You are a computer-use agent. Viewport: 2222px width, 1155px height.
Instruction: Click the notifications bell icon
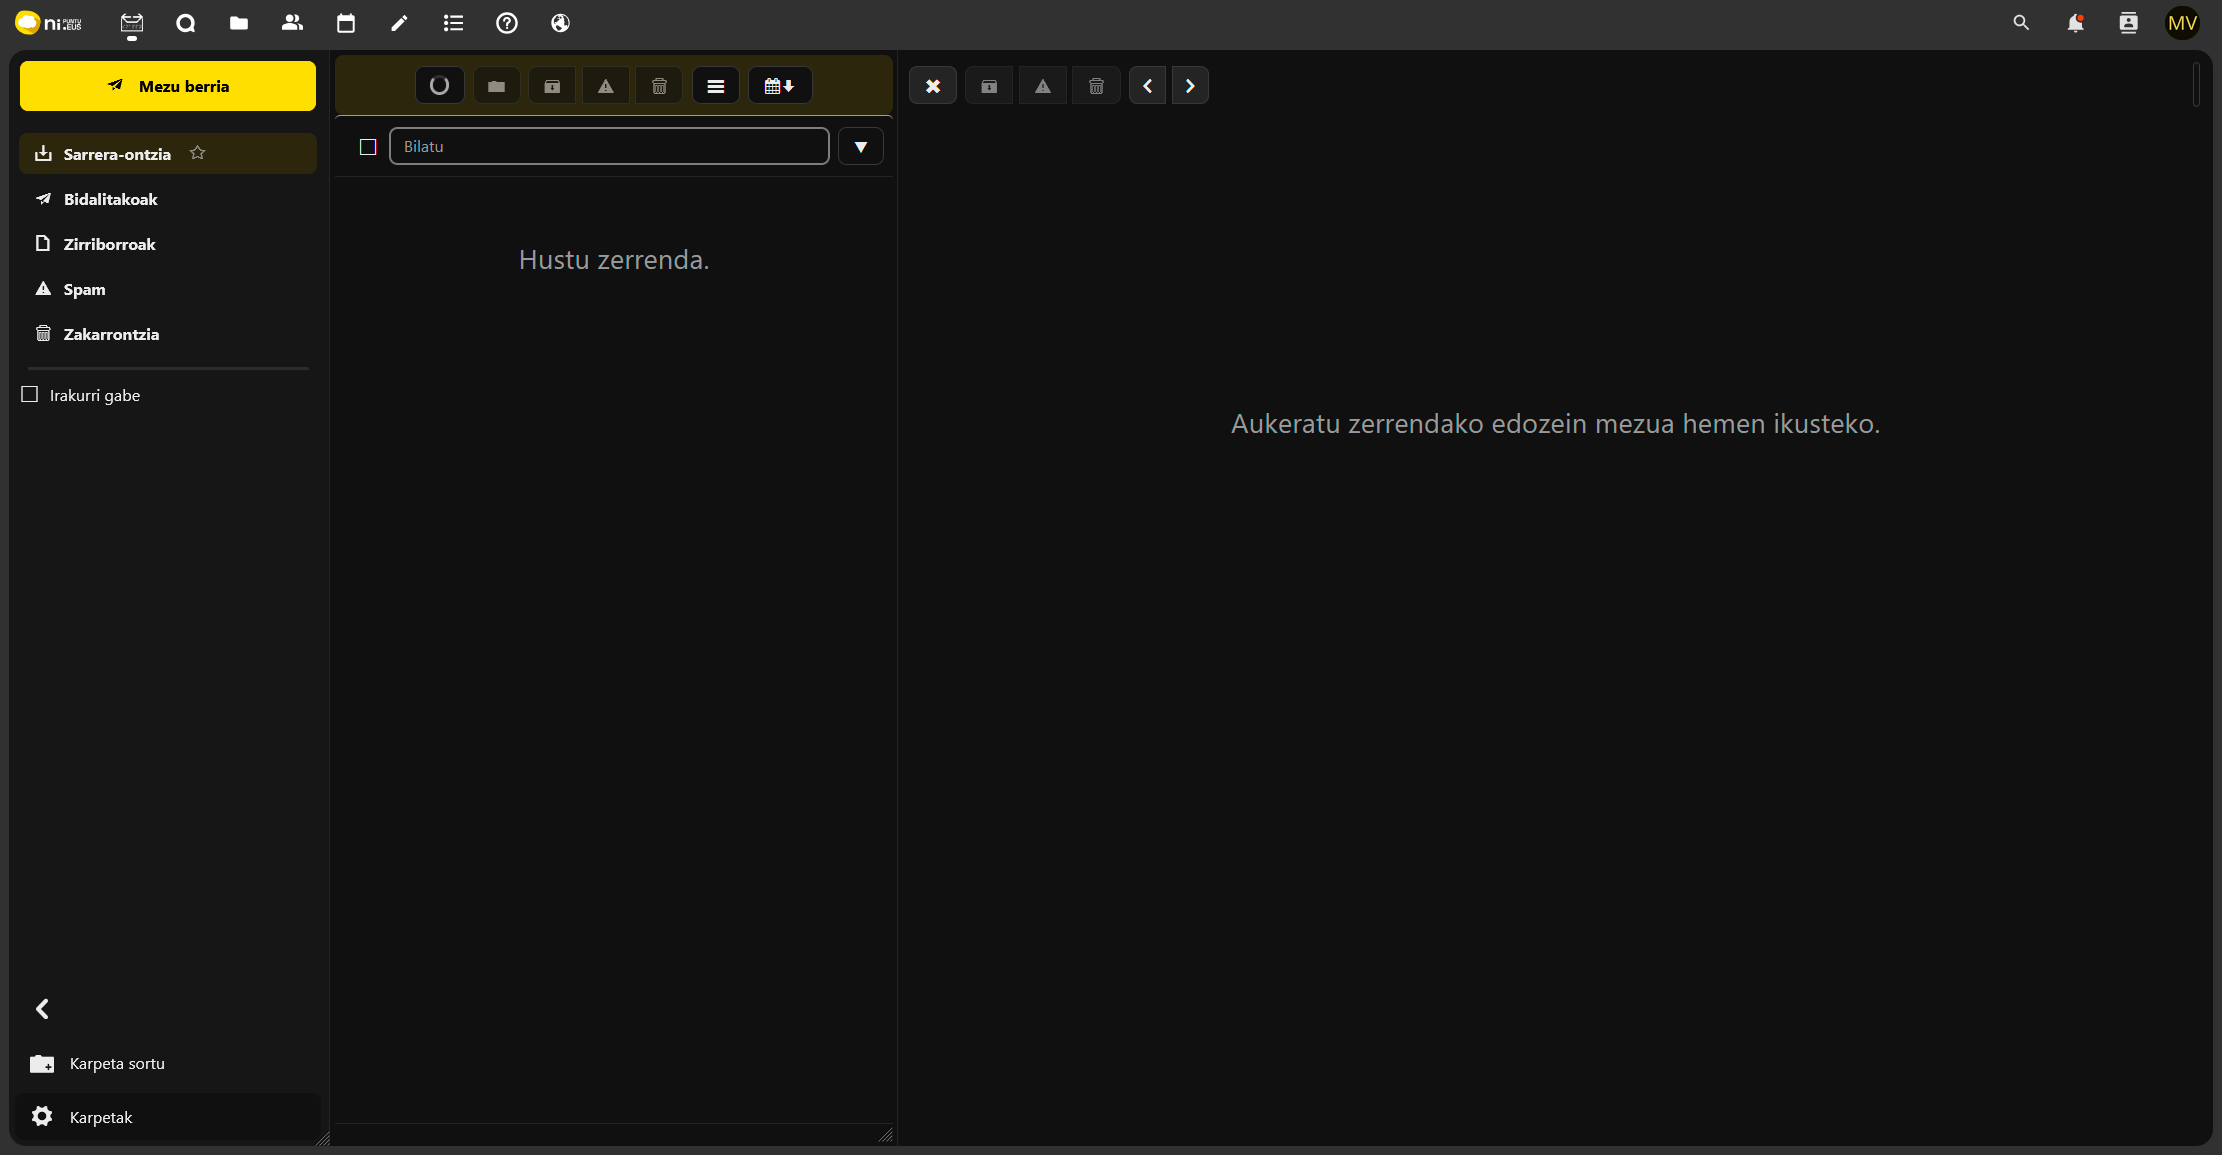point(2075,23)
